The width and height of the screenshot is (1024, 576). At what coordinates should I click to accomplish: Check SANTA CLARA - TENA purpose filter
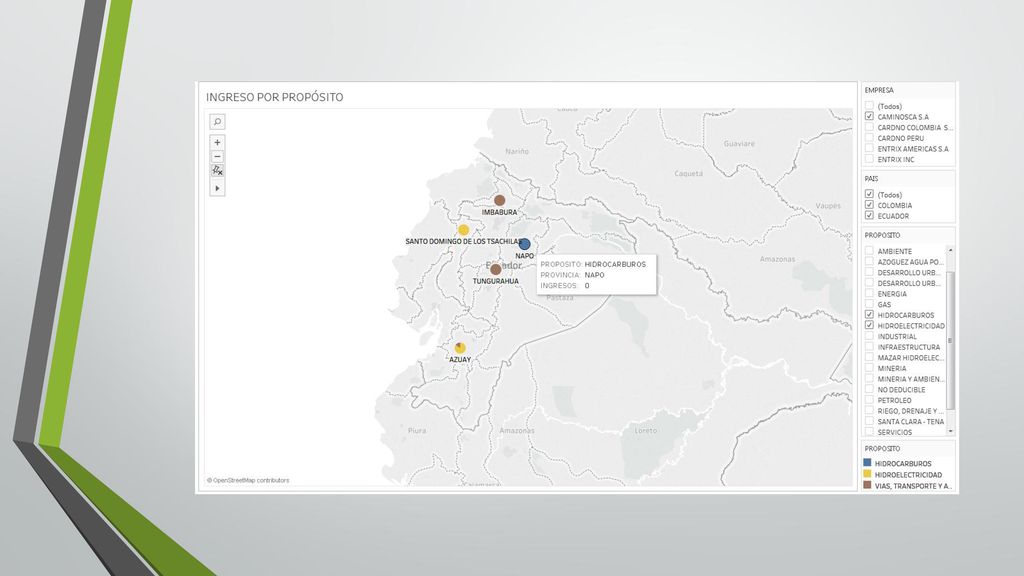tap(869, 421)
